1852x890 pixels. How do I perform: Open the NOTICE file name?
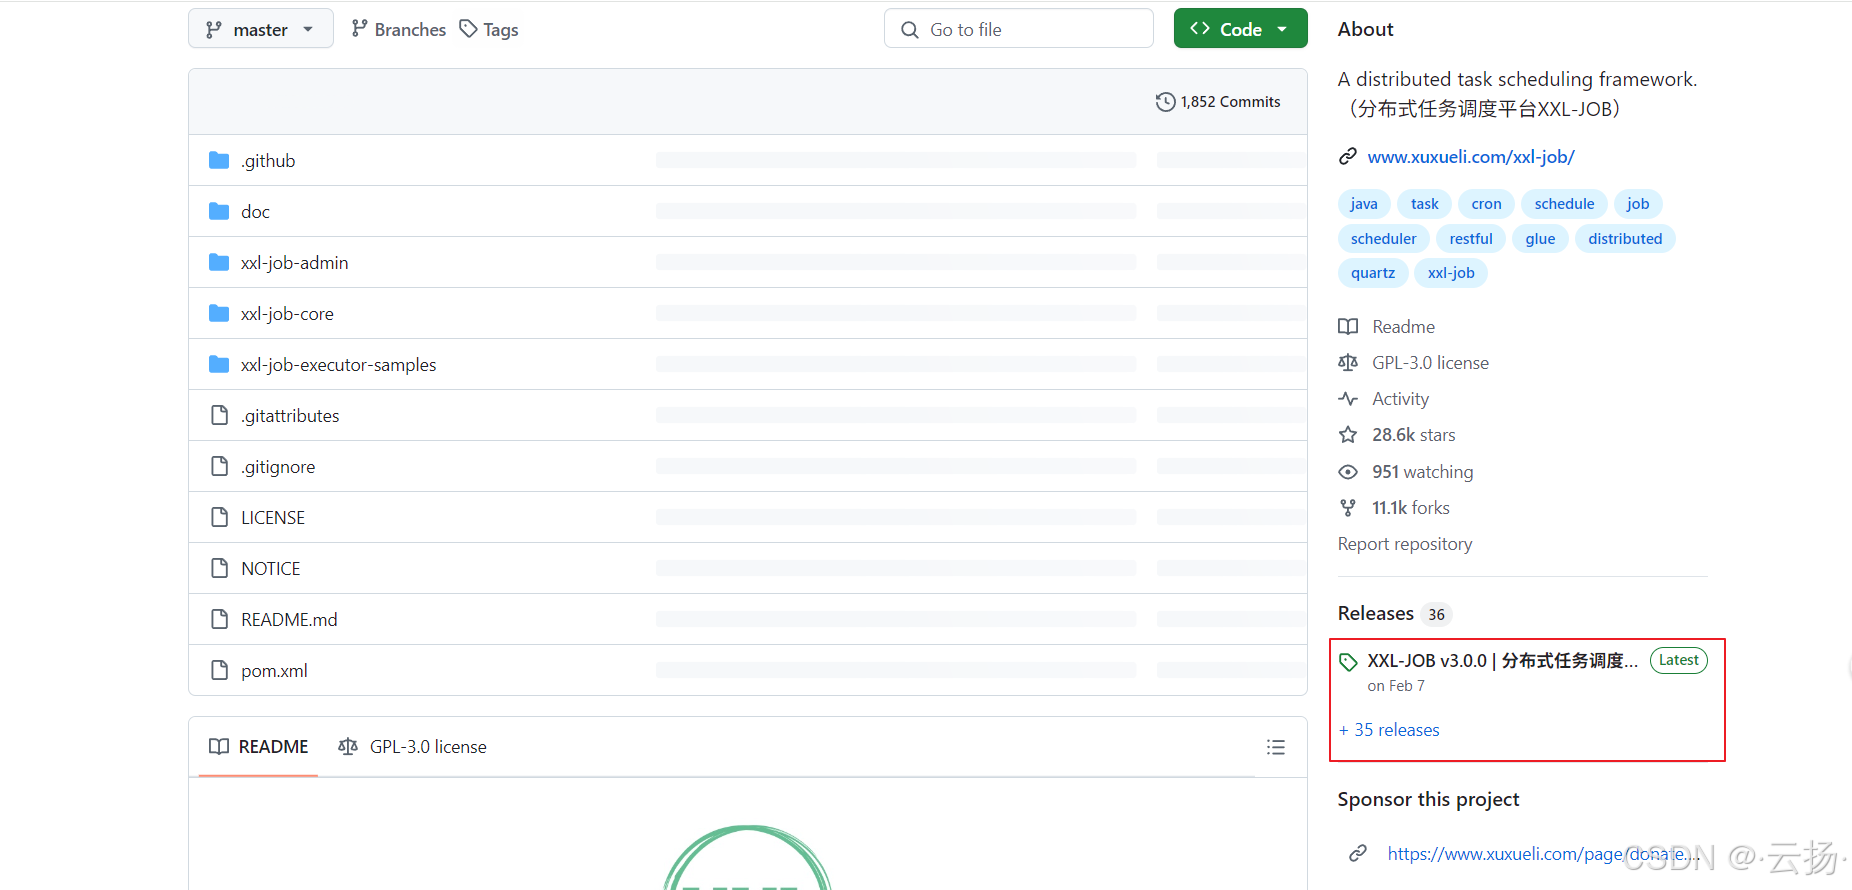pyautogui.click(x=271, y=569)
